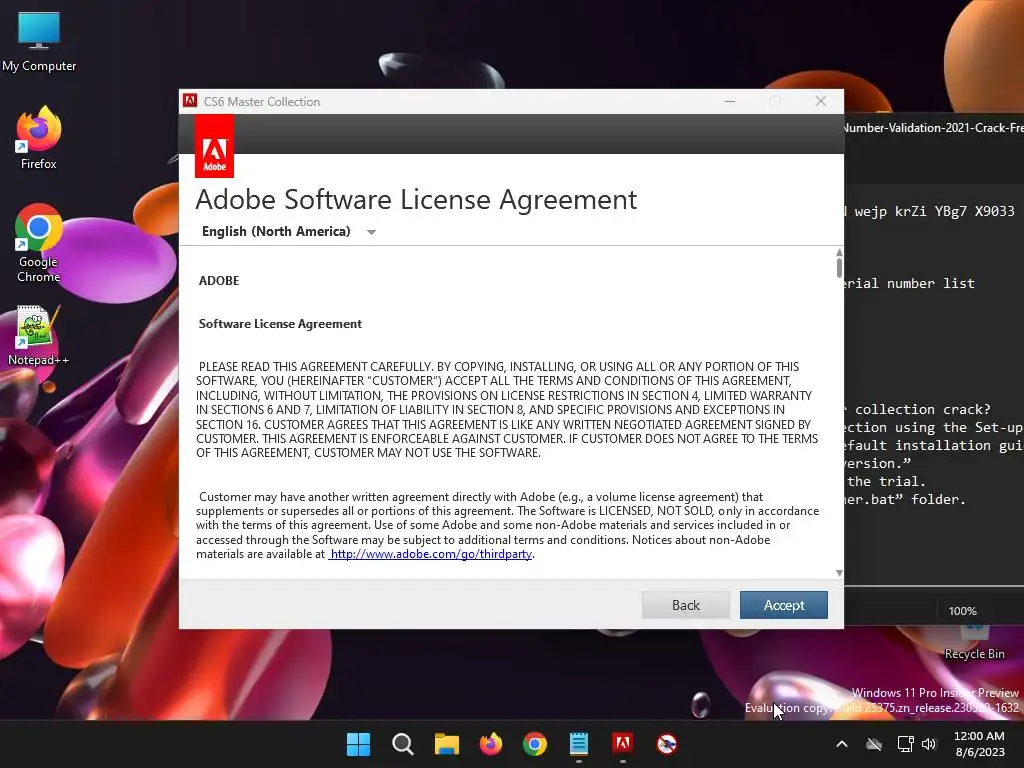This screenshot has height=768, width=1024.
Task: Click the 'Software License Agreement' bold heading
Action: pos(280,324)
